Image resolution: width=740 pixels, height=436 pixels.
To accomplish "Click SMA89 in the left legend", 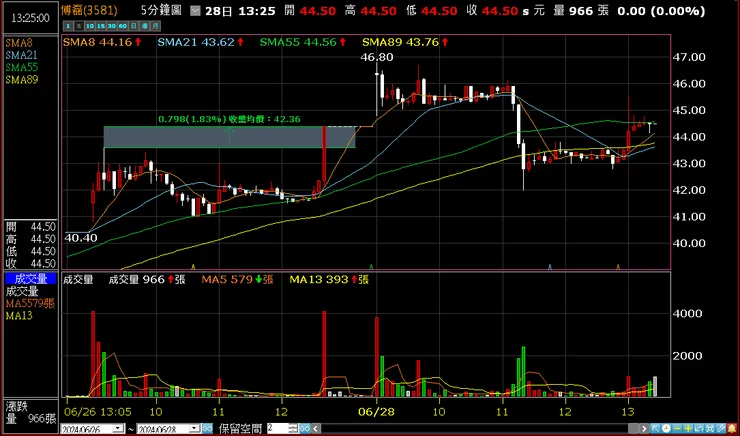I will [x=21, y=80].
